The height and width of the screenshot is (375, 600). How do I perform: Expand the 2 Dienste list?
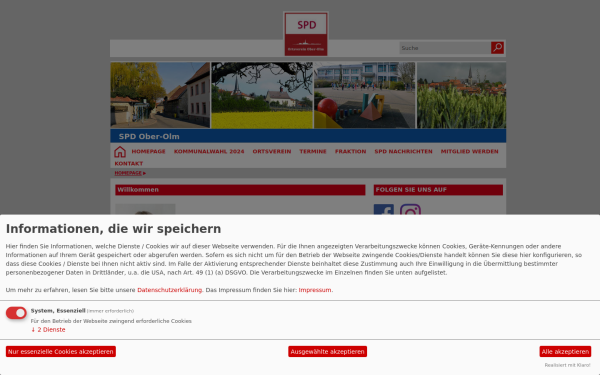click(48, 329)
